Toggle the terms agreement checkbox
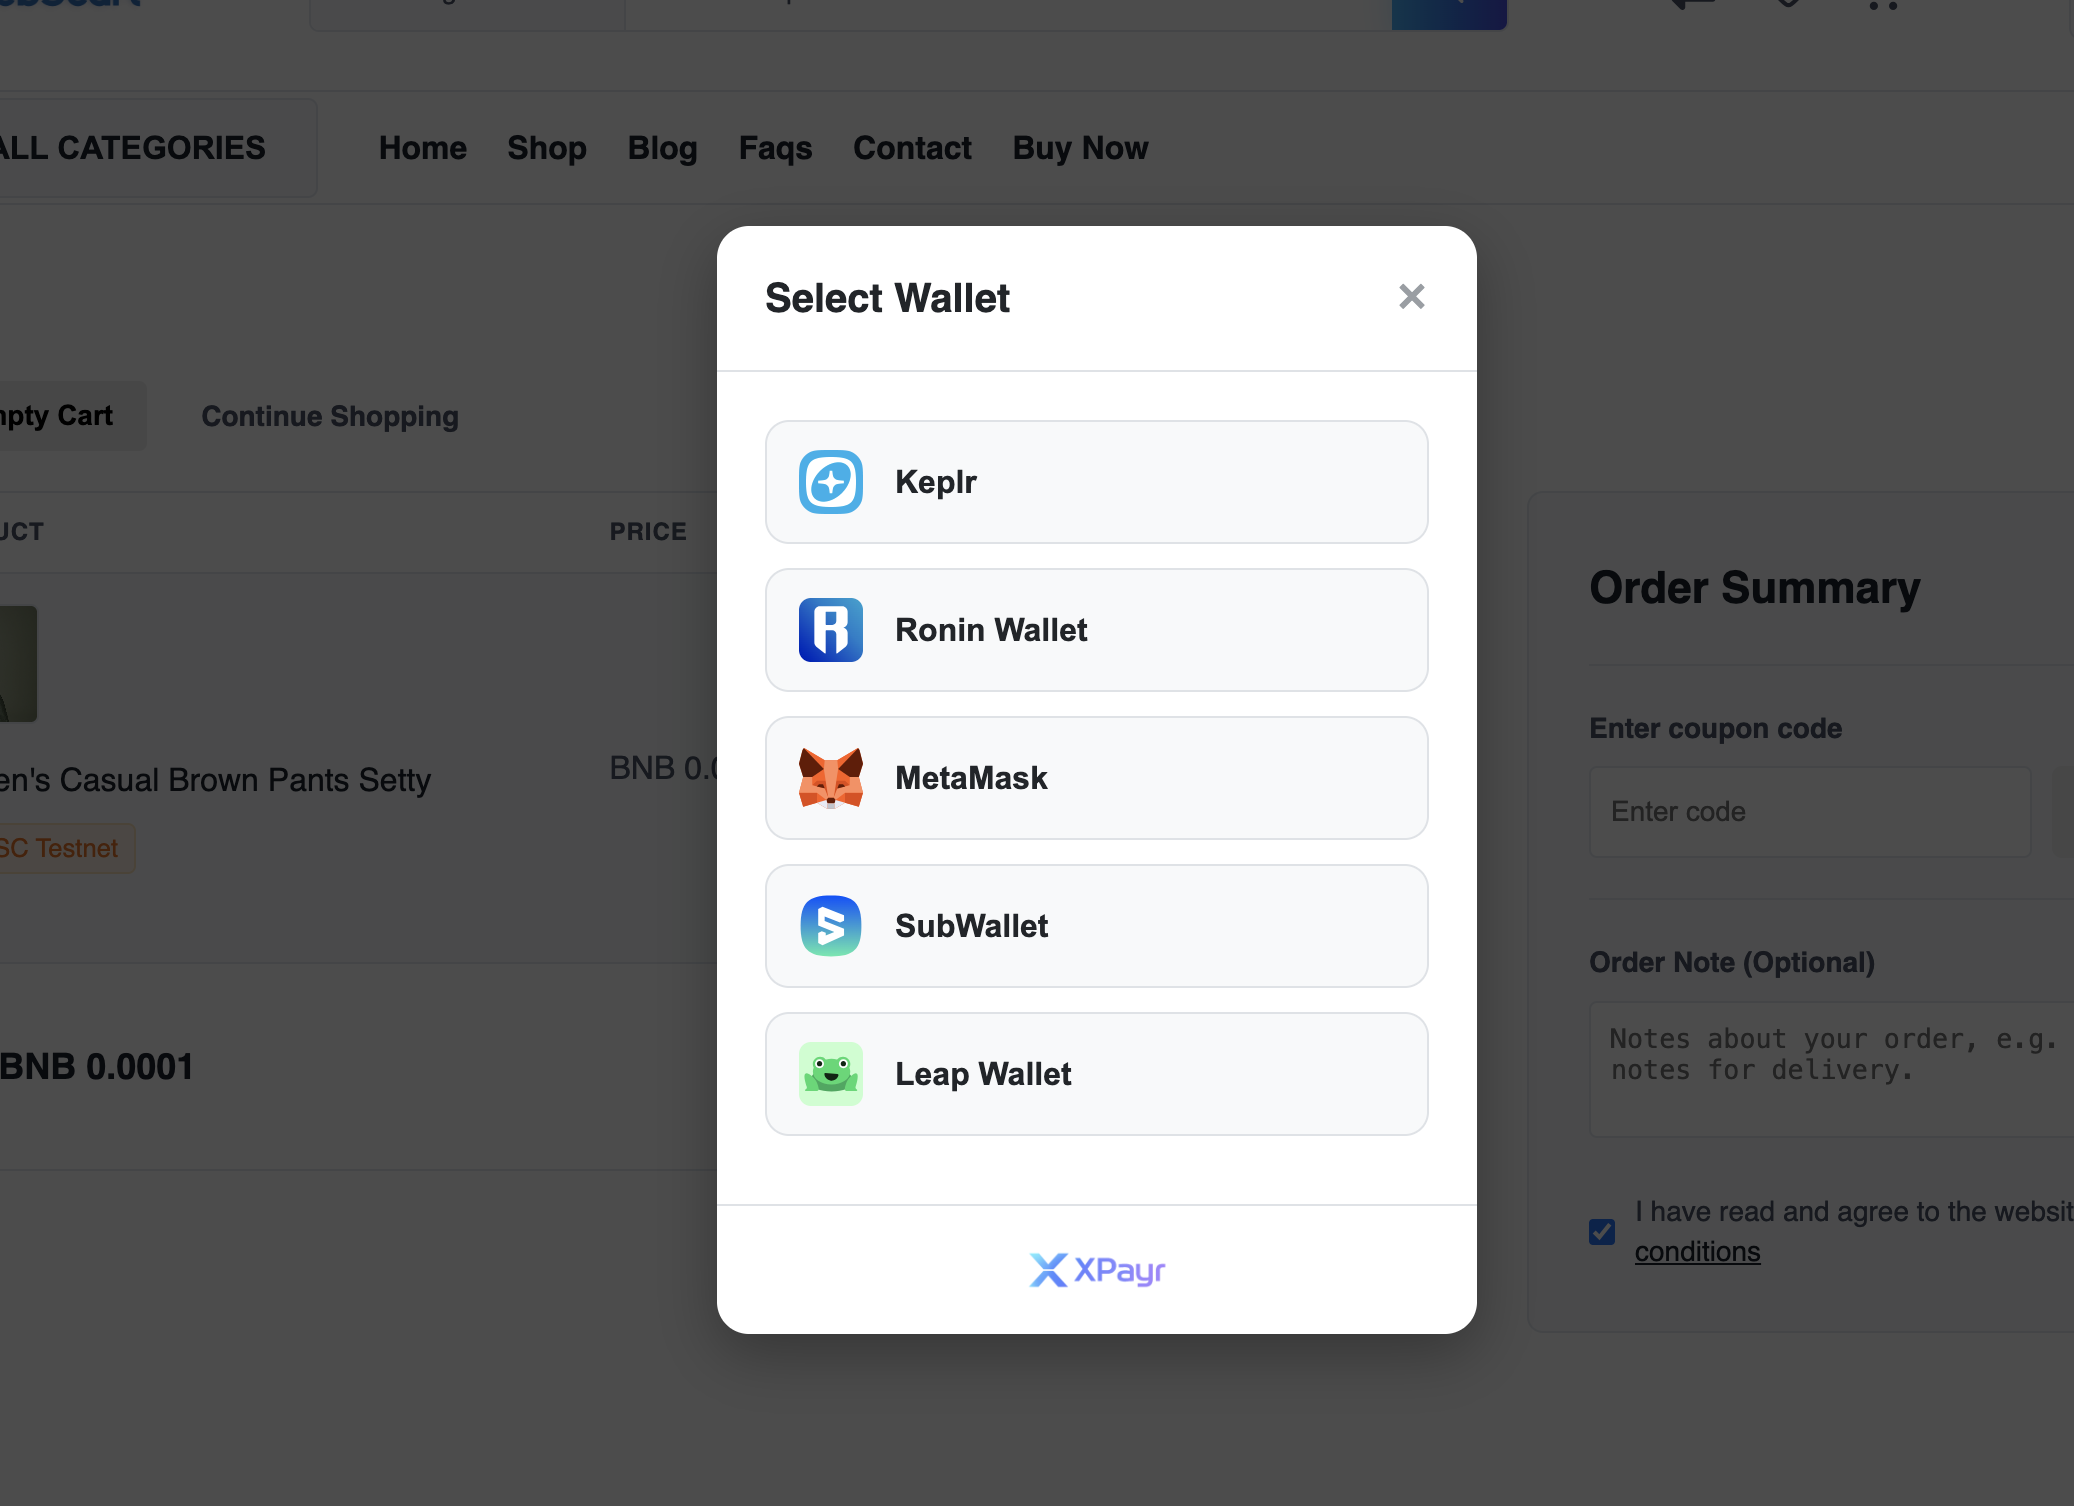This screenshot has height=1506, width=2074. point(1601,1231)
